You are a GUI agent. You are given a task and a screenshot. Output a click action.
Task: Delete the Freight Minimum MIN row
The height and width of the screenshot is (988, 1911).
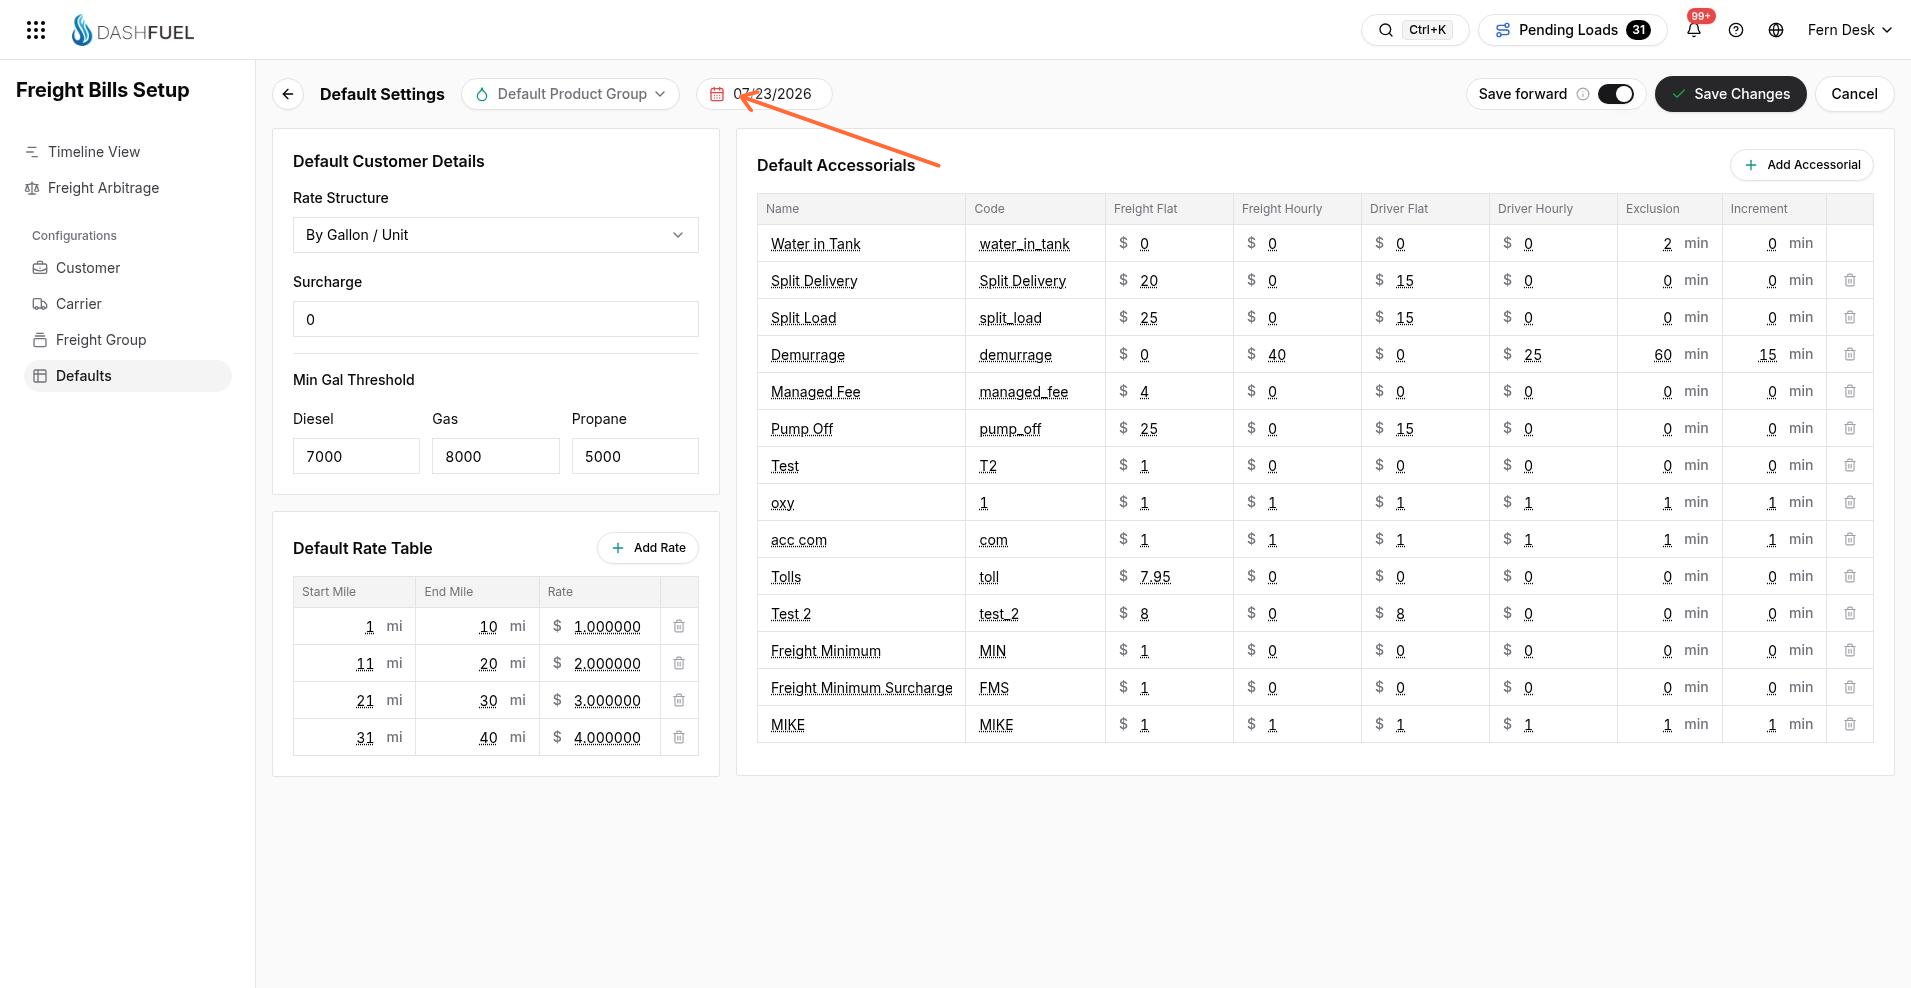click(x=1850, y=650)
